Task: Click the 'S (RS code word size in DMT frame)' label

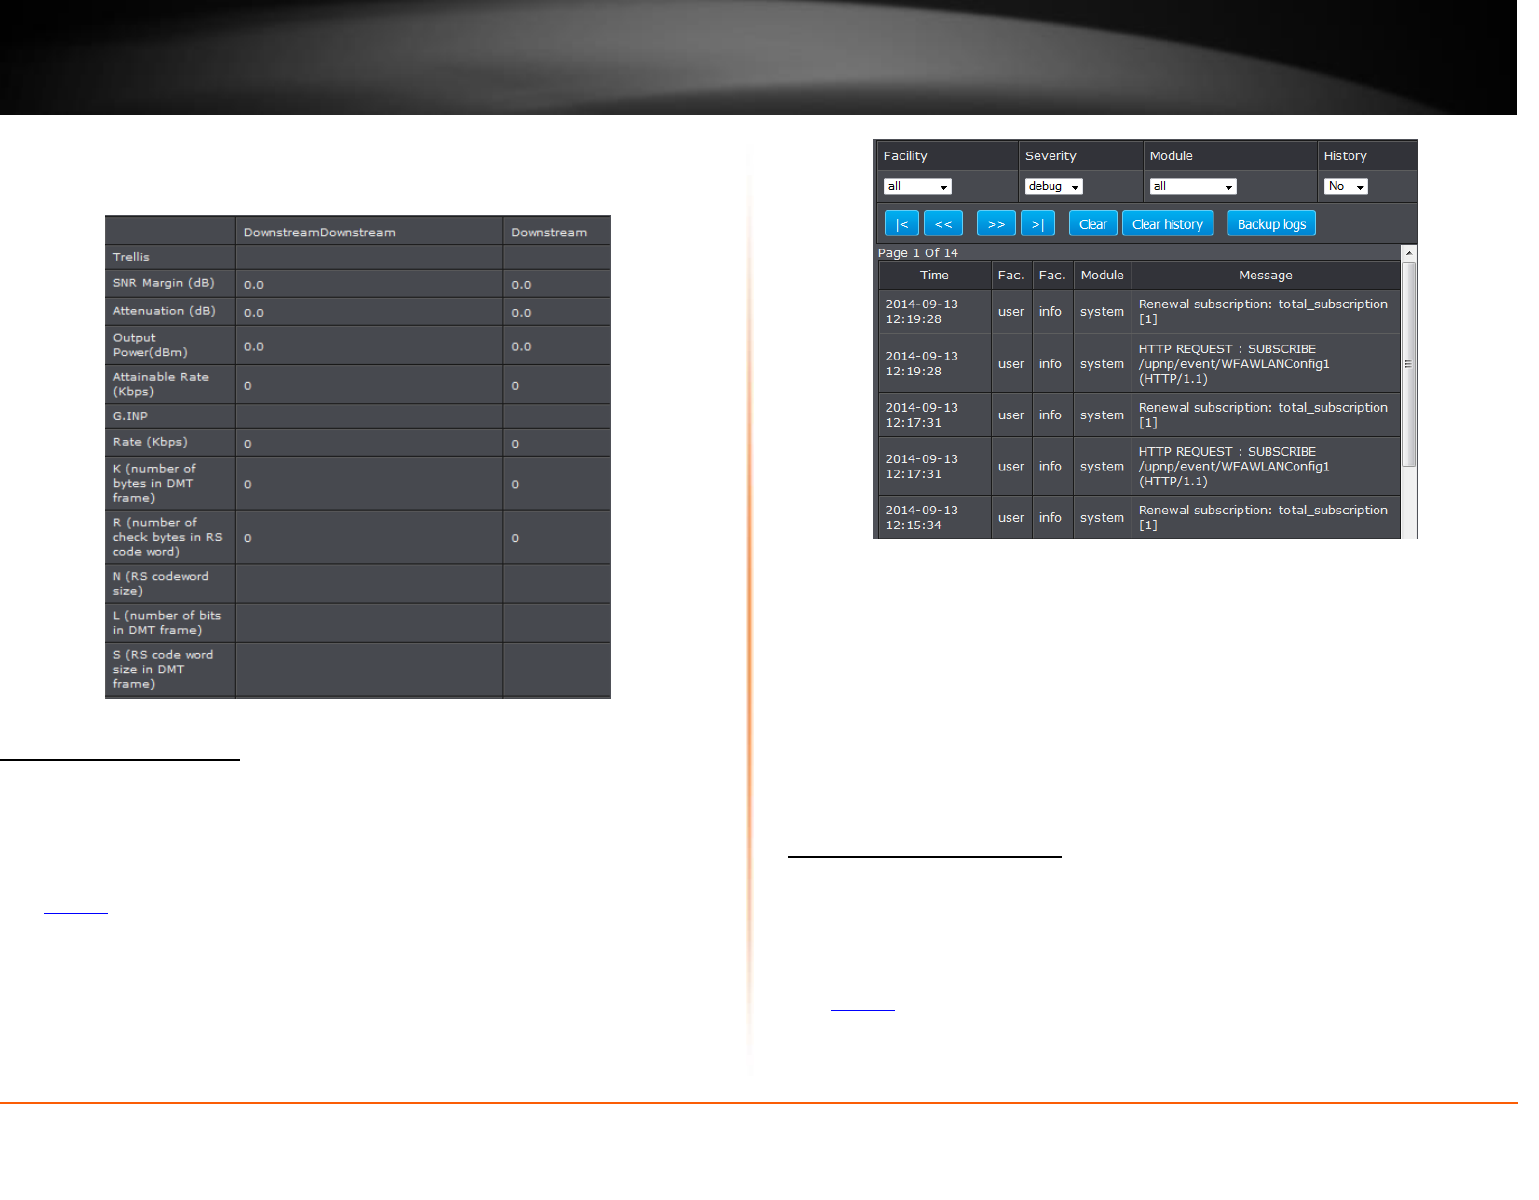Action: (162, 669)
